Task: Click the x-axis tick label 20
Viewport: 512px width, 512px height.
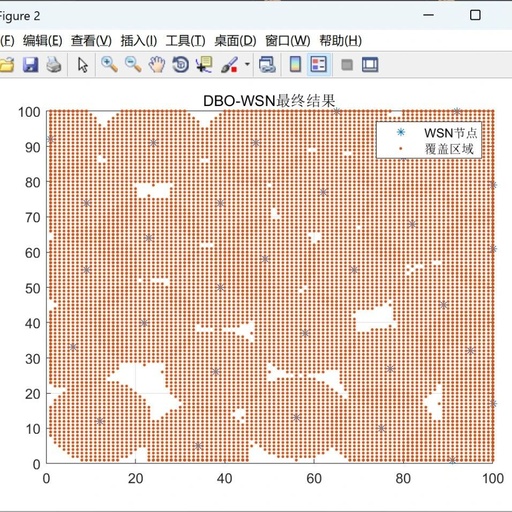Action: (135, 479)
